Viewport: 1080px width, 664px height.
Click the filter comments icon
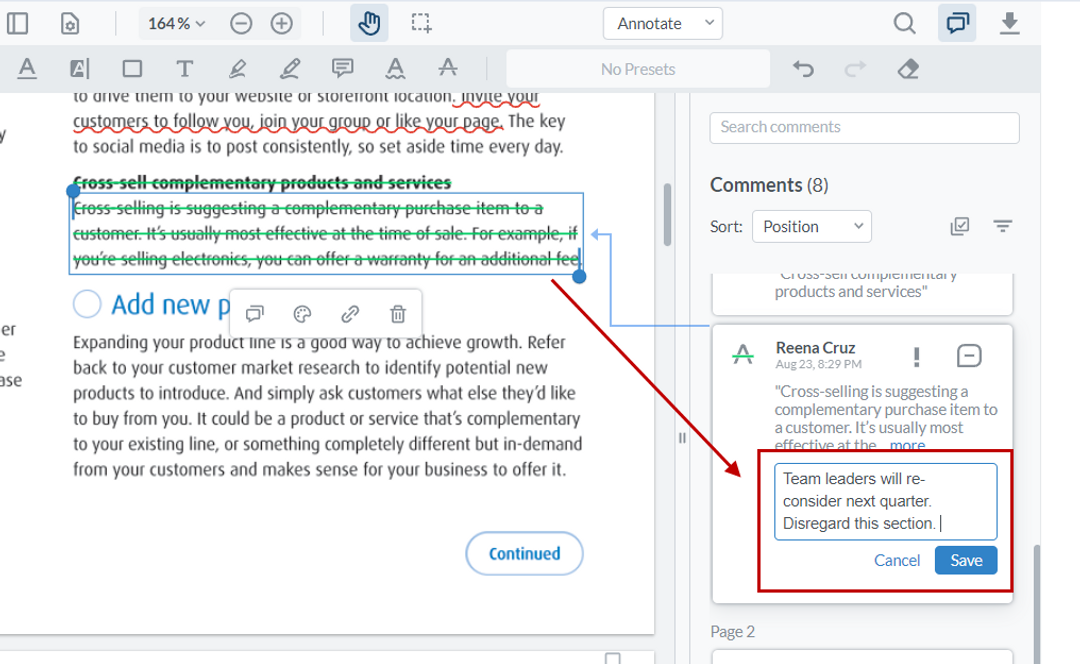click(1002, 226)
